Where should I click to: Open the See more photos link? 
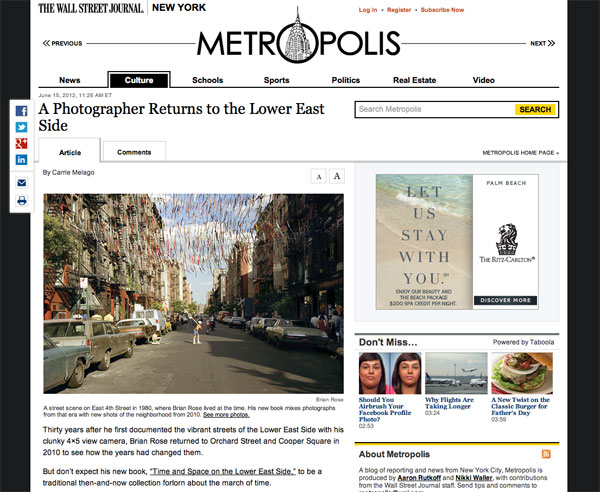click(x=226, y=415)
